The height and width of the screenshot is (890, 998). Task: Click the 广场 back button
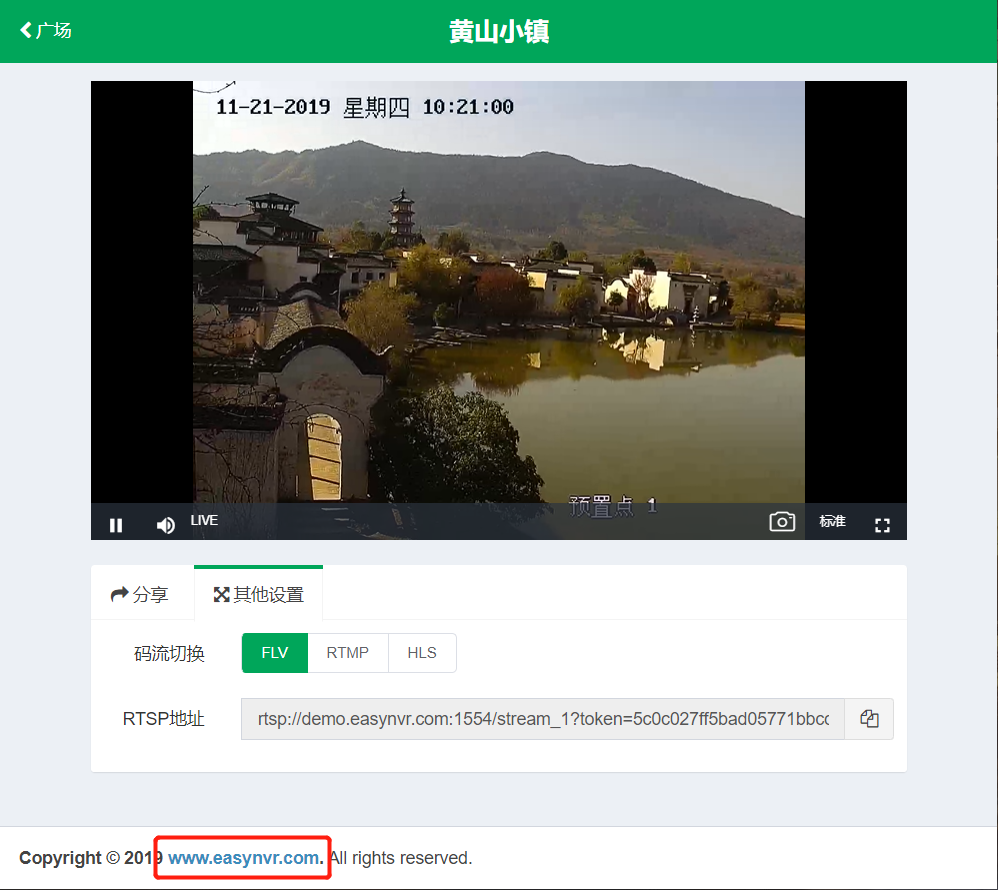coord(45,30)
